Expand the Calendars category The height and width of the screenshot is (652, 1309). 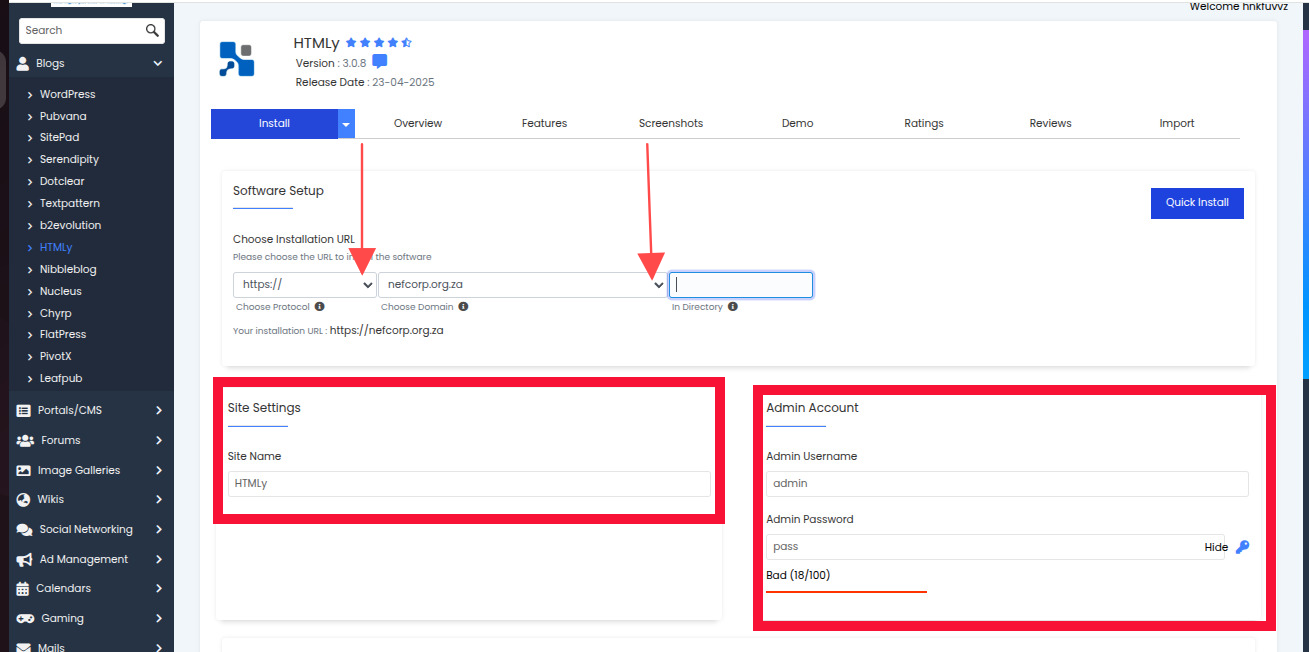159,588
